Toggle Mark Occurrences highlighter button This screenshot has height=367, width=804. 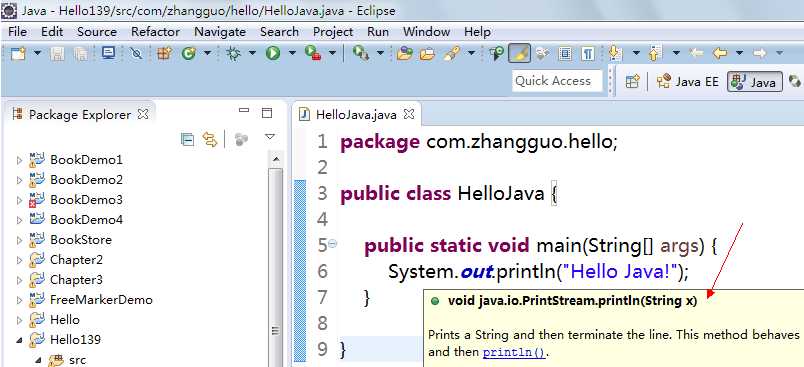[519, 53]
